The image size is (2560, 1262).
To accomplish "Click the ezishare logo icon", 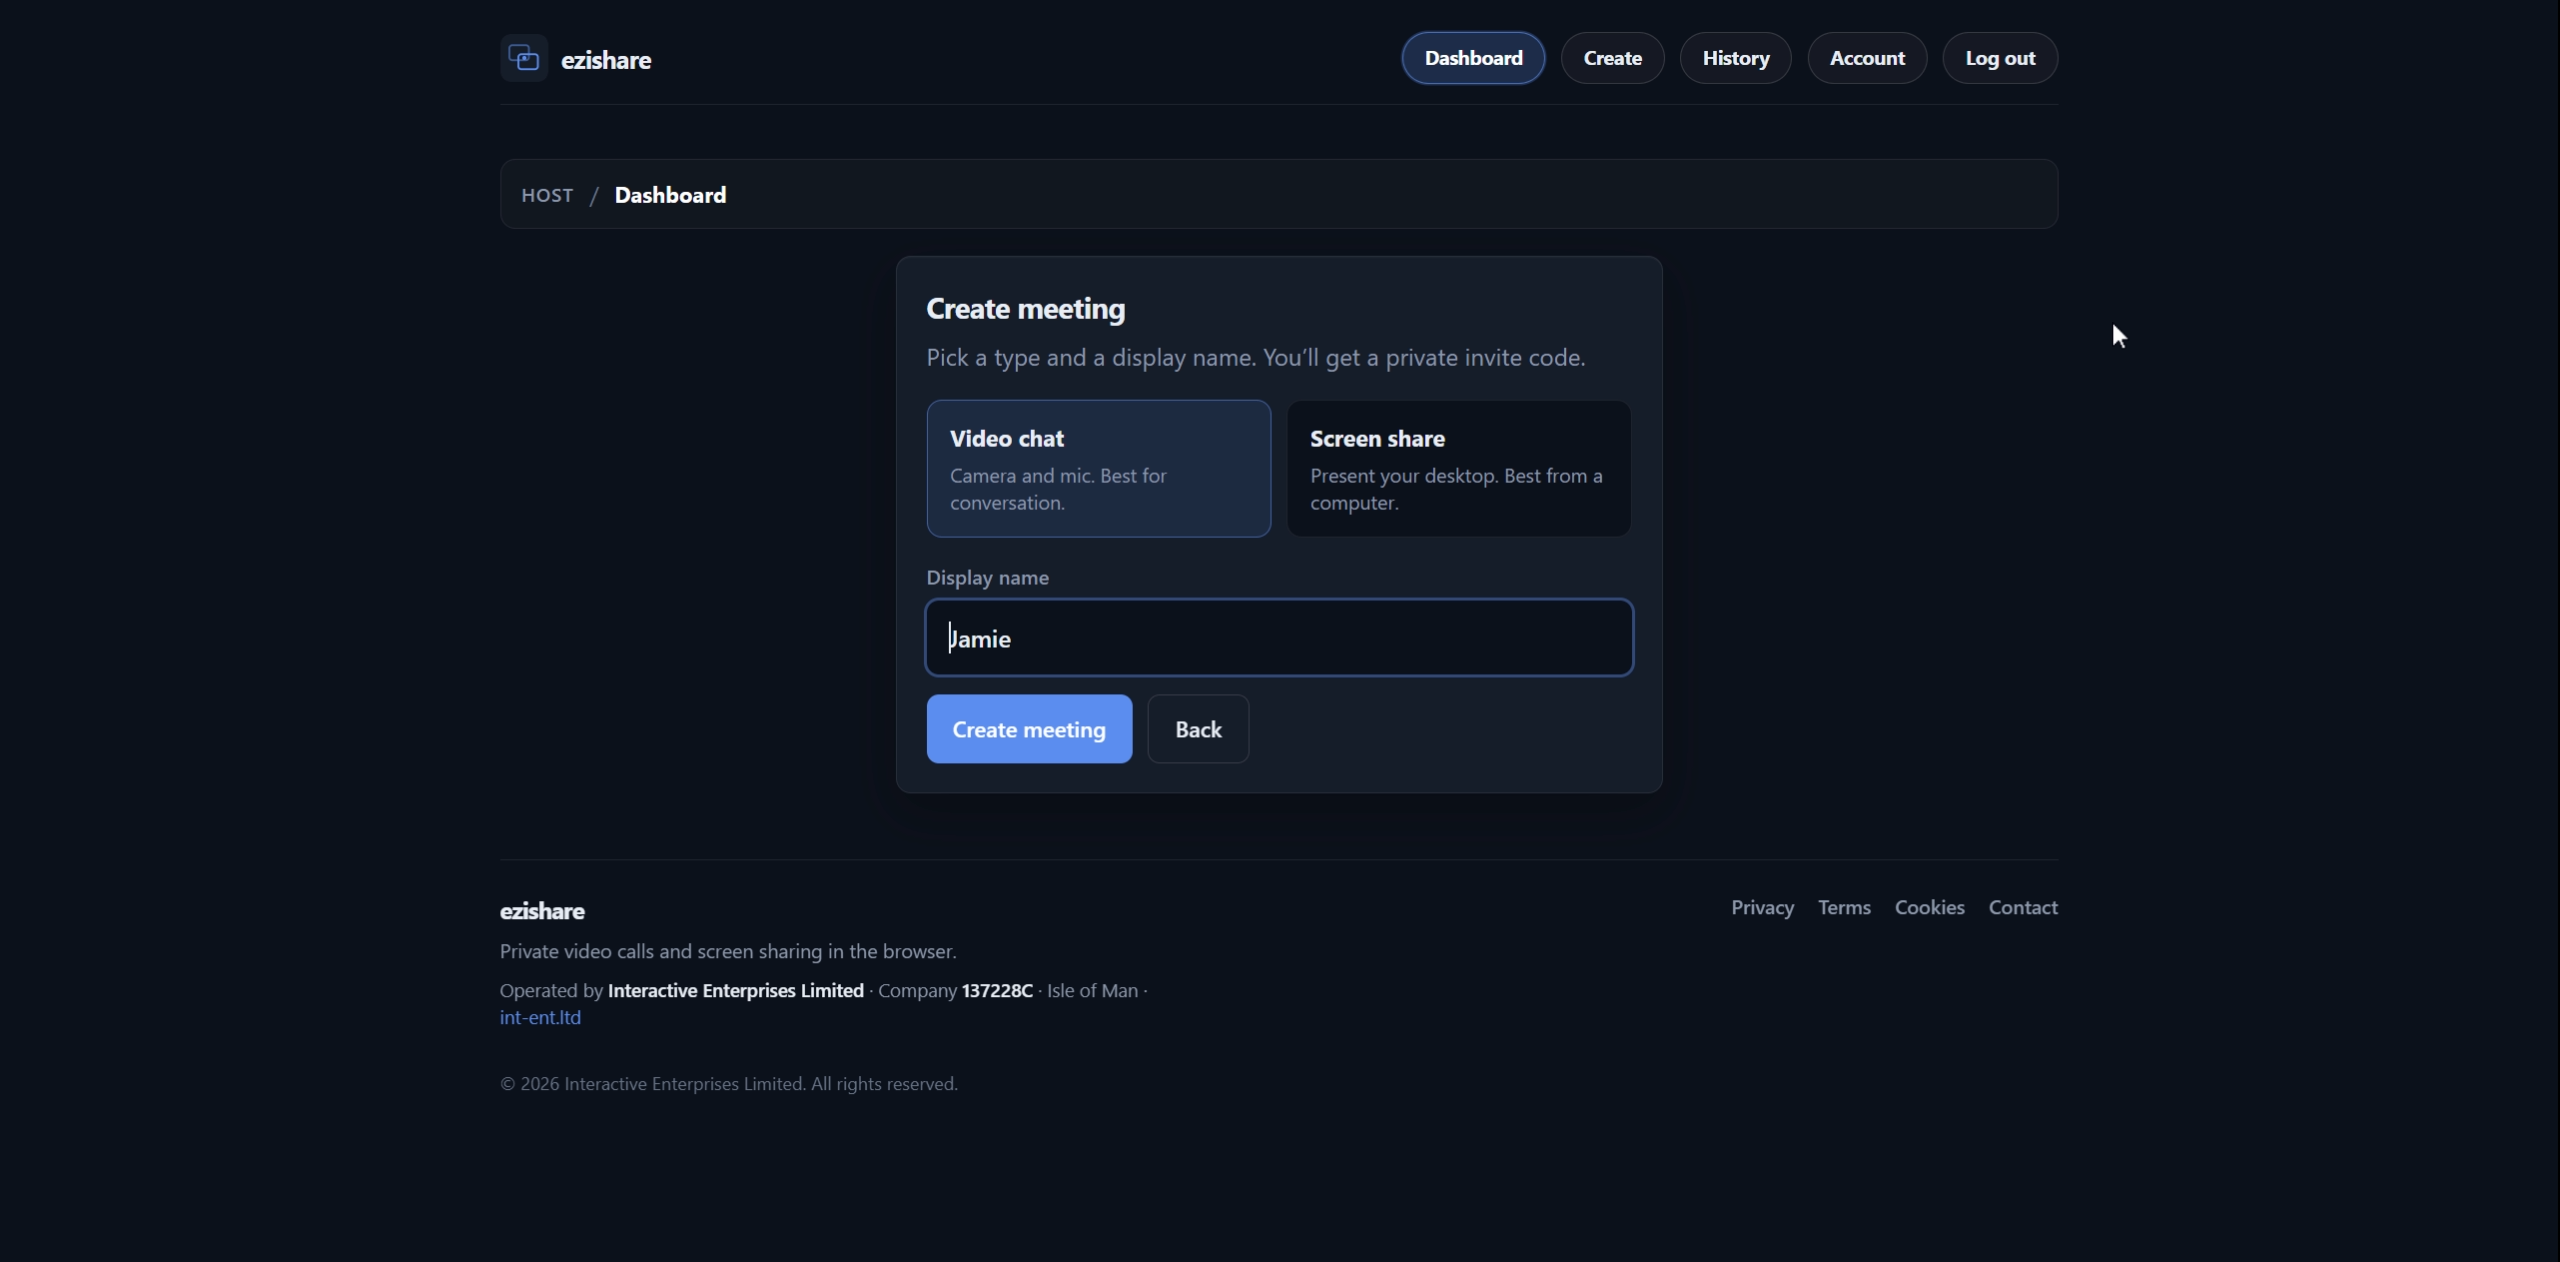I will point(524,58).
